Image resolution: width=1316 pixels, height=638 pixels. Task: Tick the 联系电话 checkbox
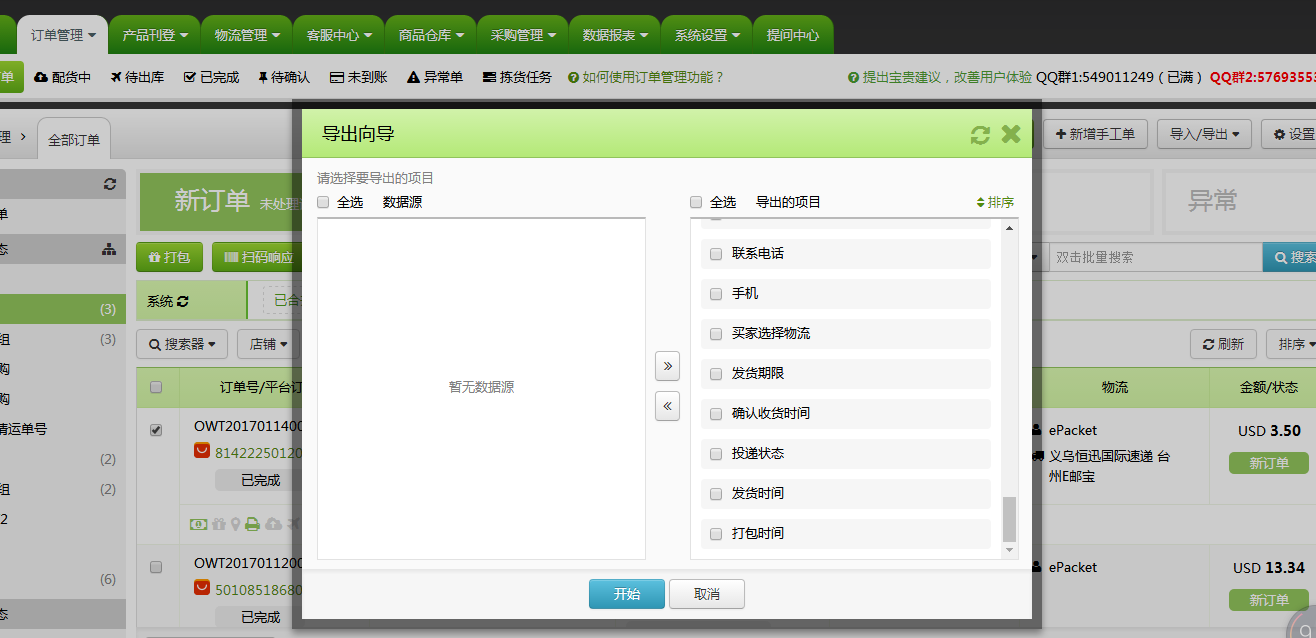(x=716, y=254)
